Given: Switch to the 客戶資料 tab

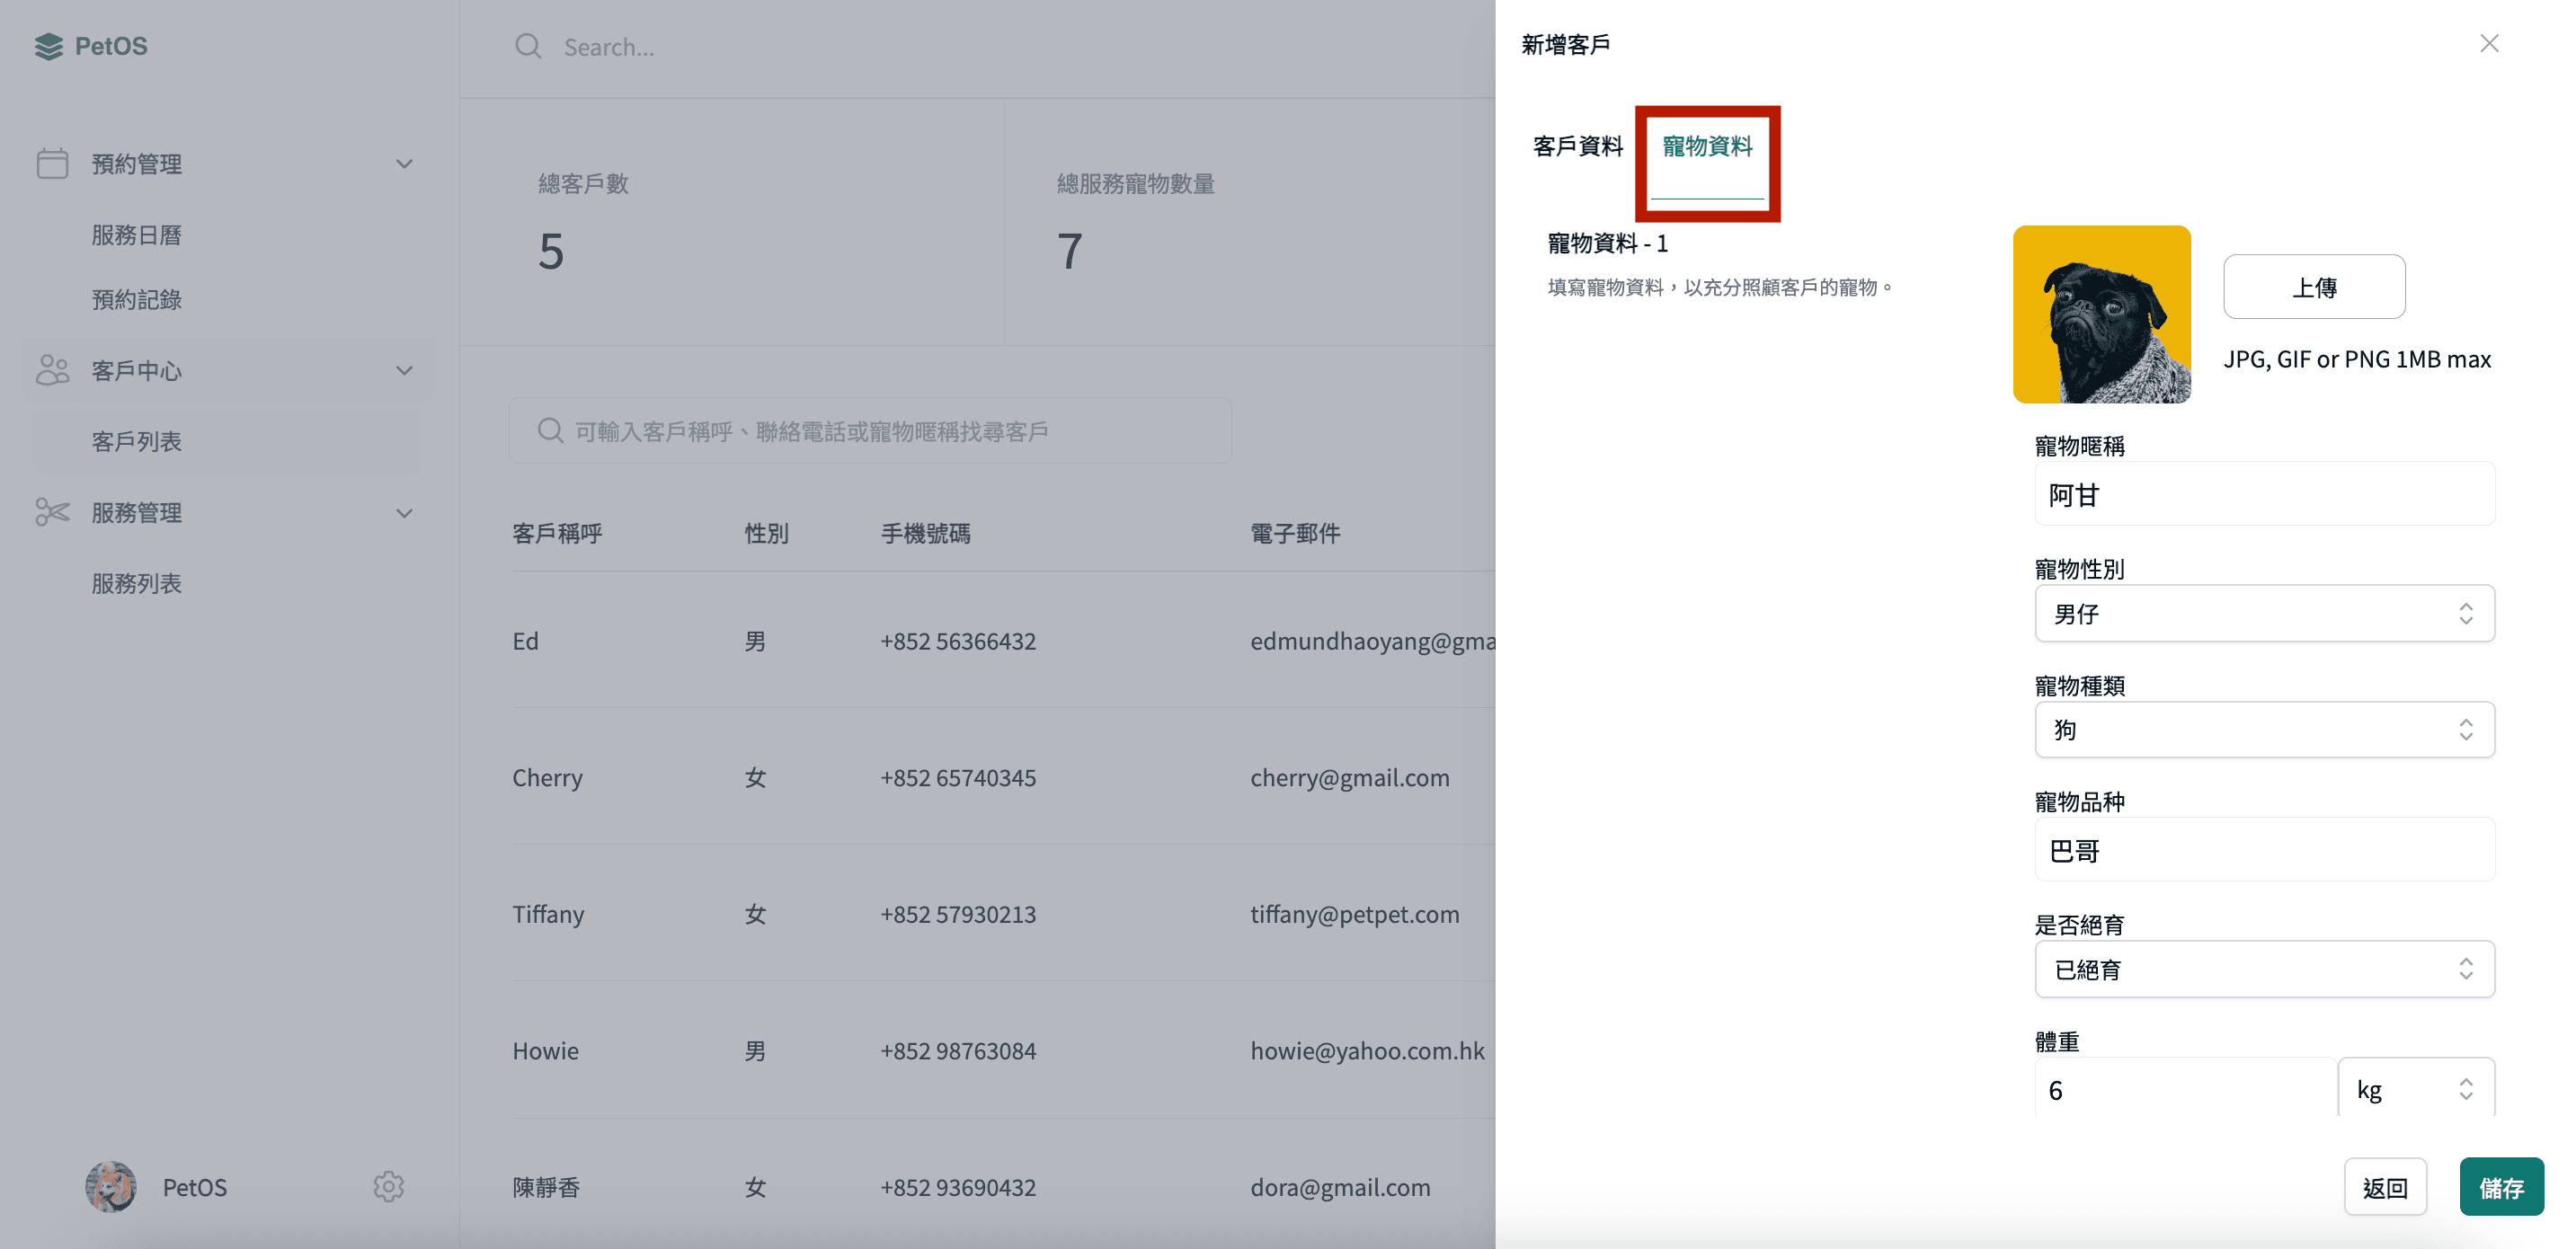Looking at the screenshot, I should (1577, 146).
